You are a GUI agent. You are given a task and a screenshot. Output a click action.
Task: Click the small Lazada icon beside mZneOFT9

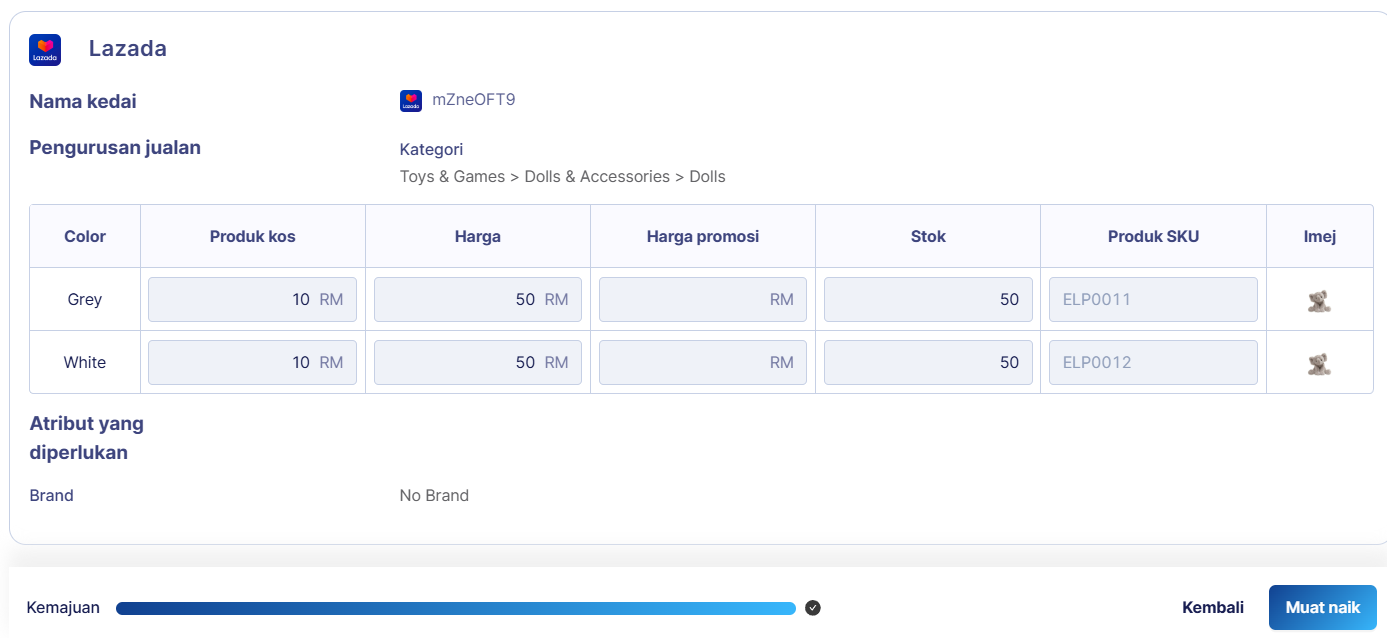click(411, 101)
